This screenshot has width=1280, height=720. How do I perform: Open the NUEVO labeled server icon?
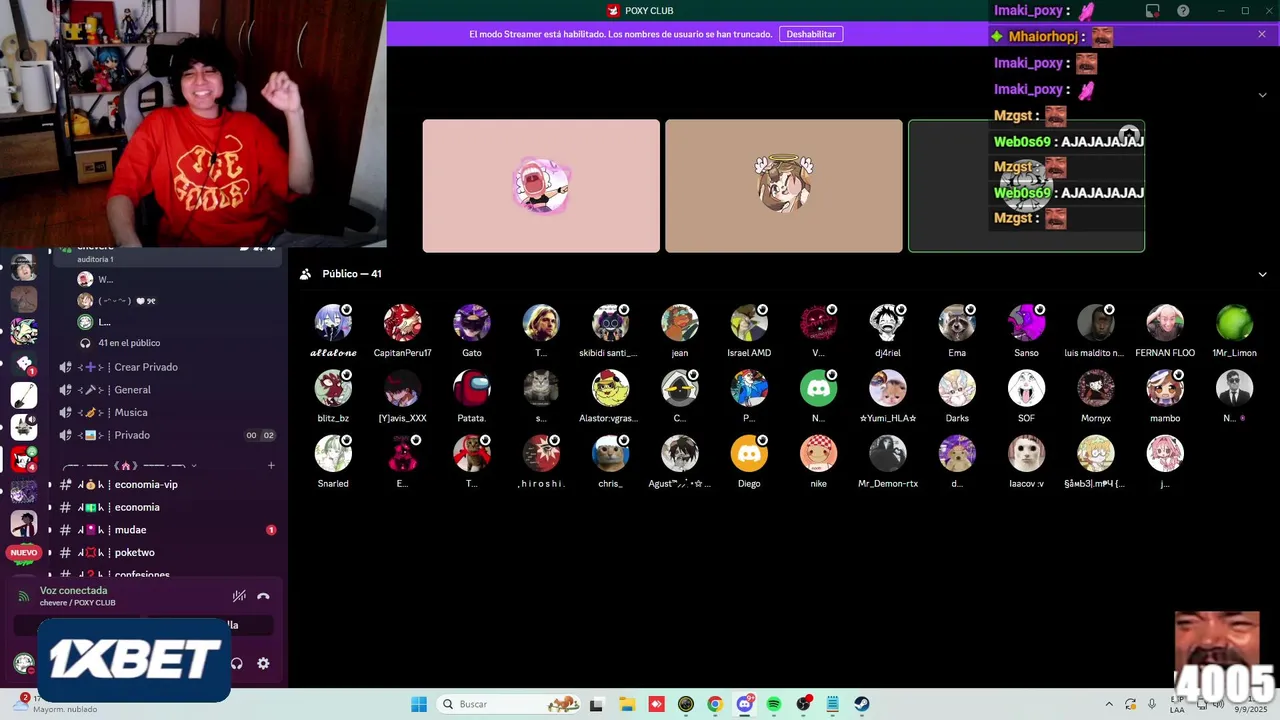click(x=24, y=552)
